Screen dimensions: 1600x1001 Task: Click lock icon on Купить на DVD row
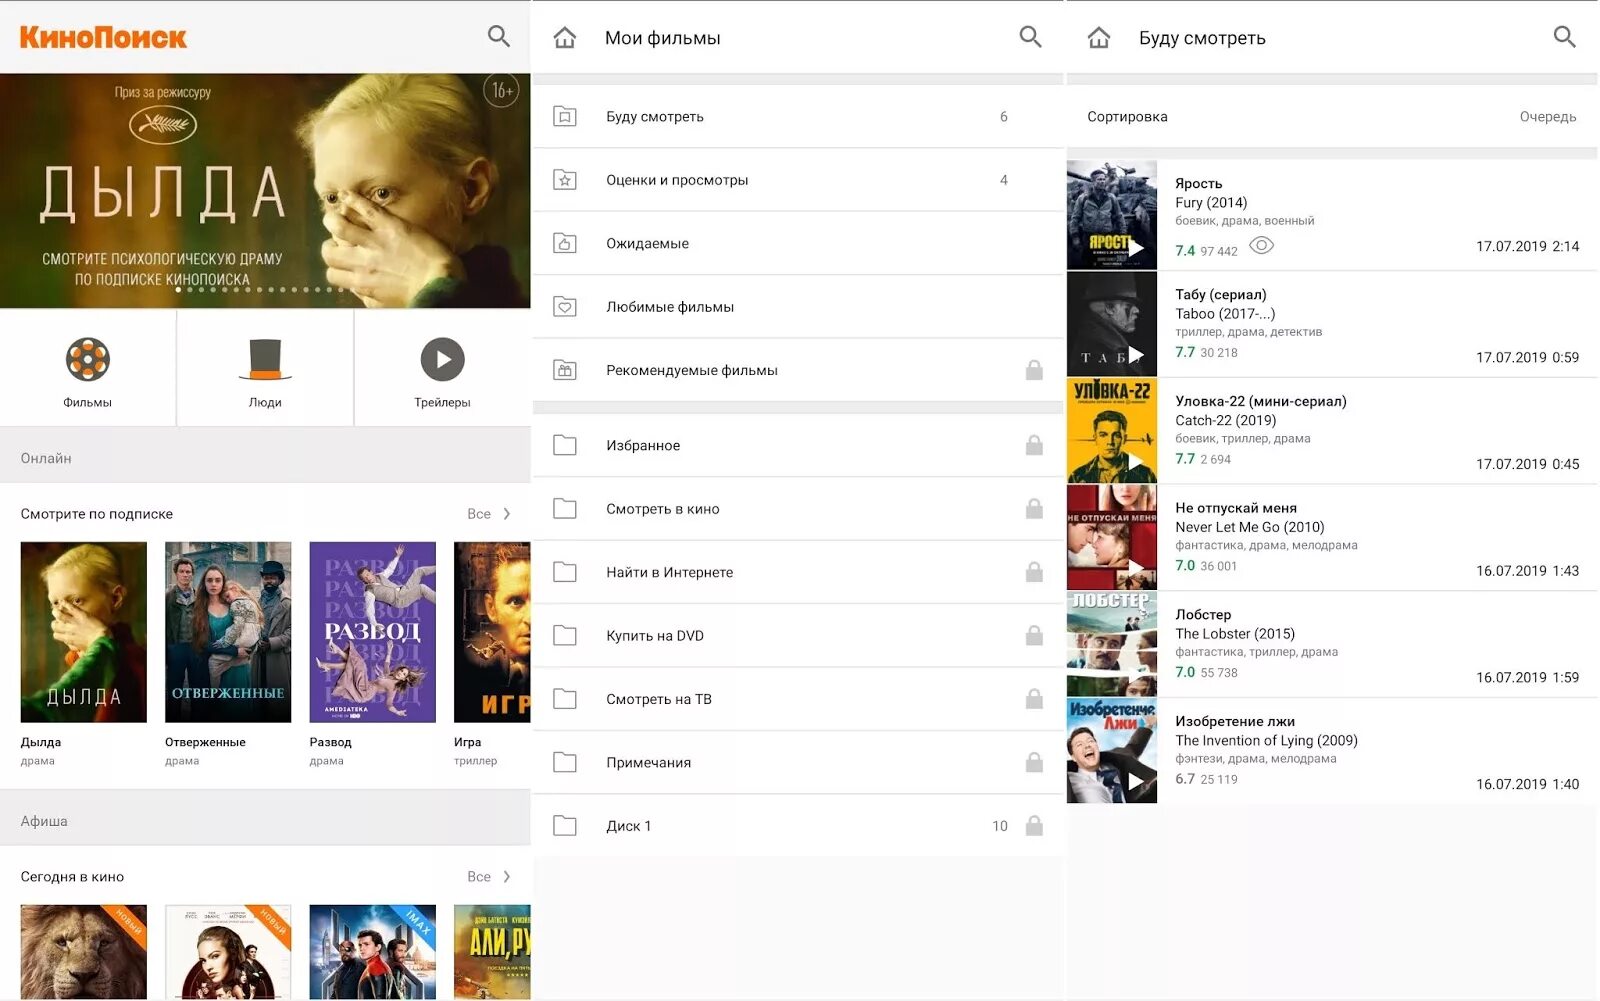click(1034, 636)
